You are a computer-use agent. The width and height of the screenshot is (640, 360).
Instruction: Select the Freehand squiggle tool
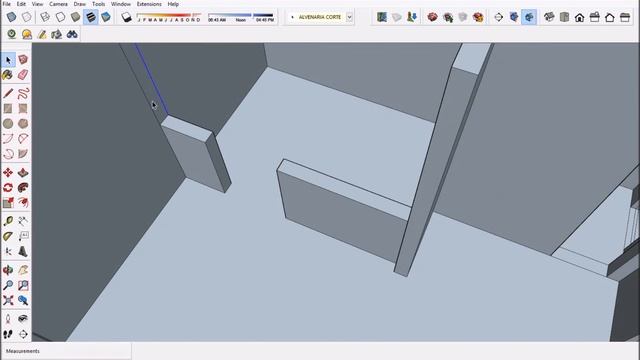(23, 93)
